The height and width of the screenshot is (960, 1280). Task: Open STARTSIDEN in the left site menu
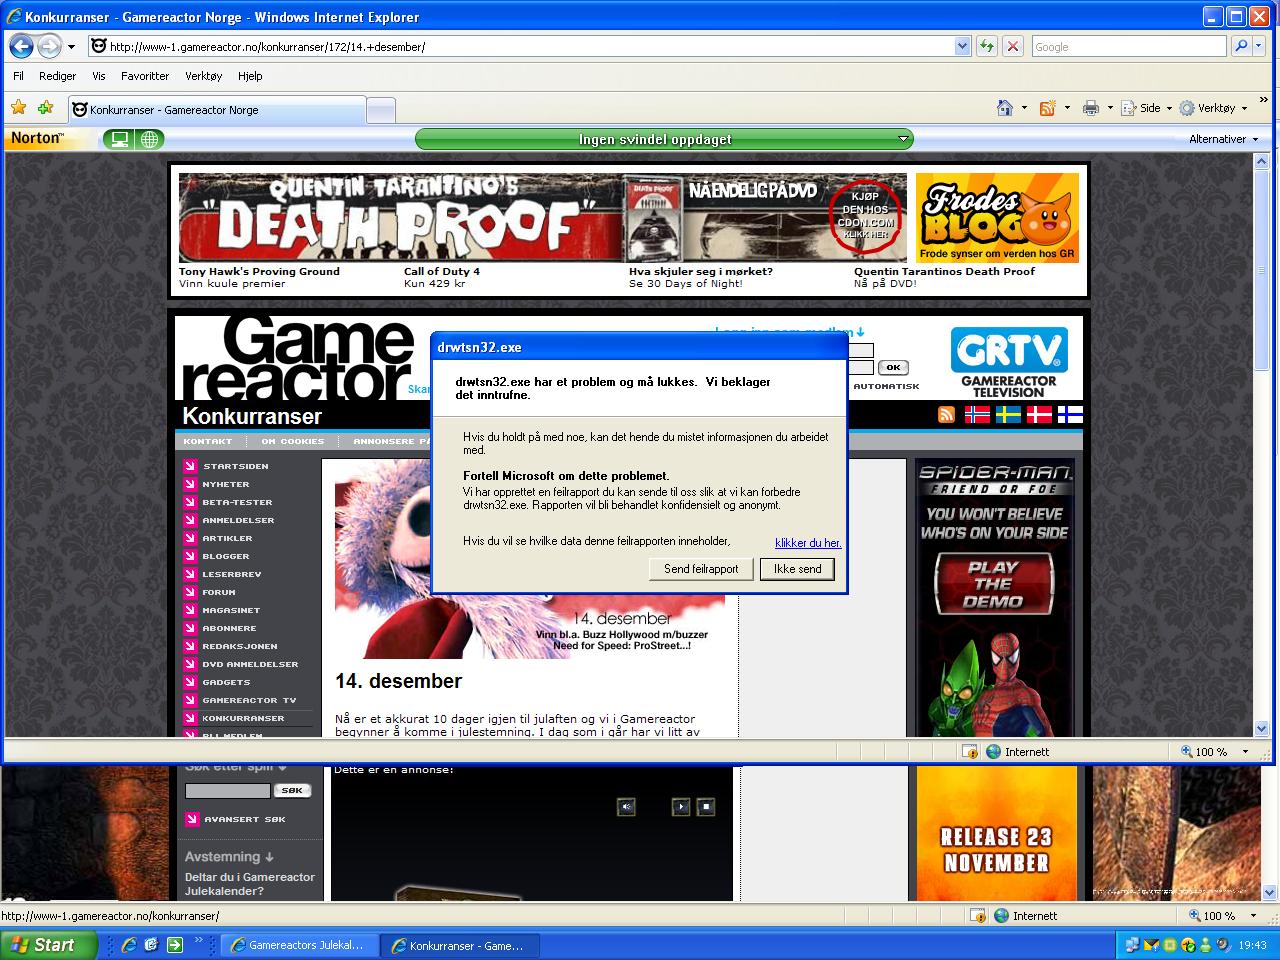click(x=235, y=466)
